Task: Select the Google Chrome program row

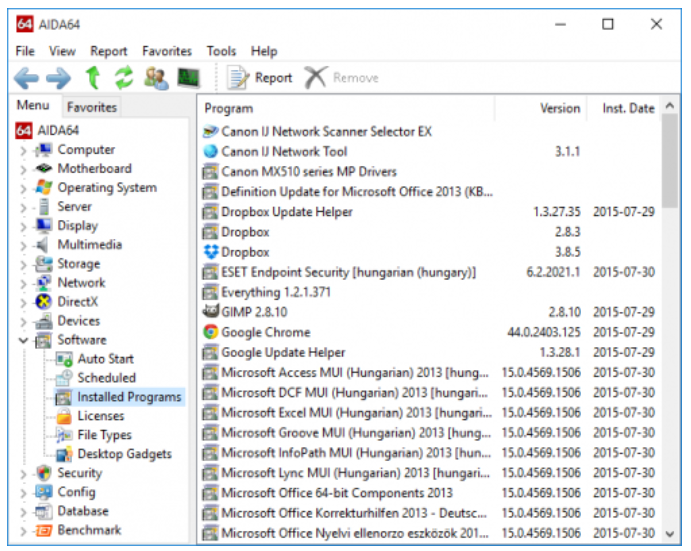Action: coord(429,332)
